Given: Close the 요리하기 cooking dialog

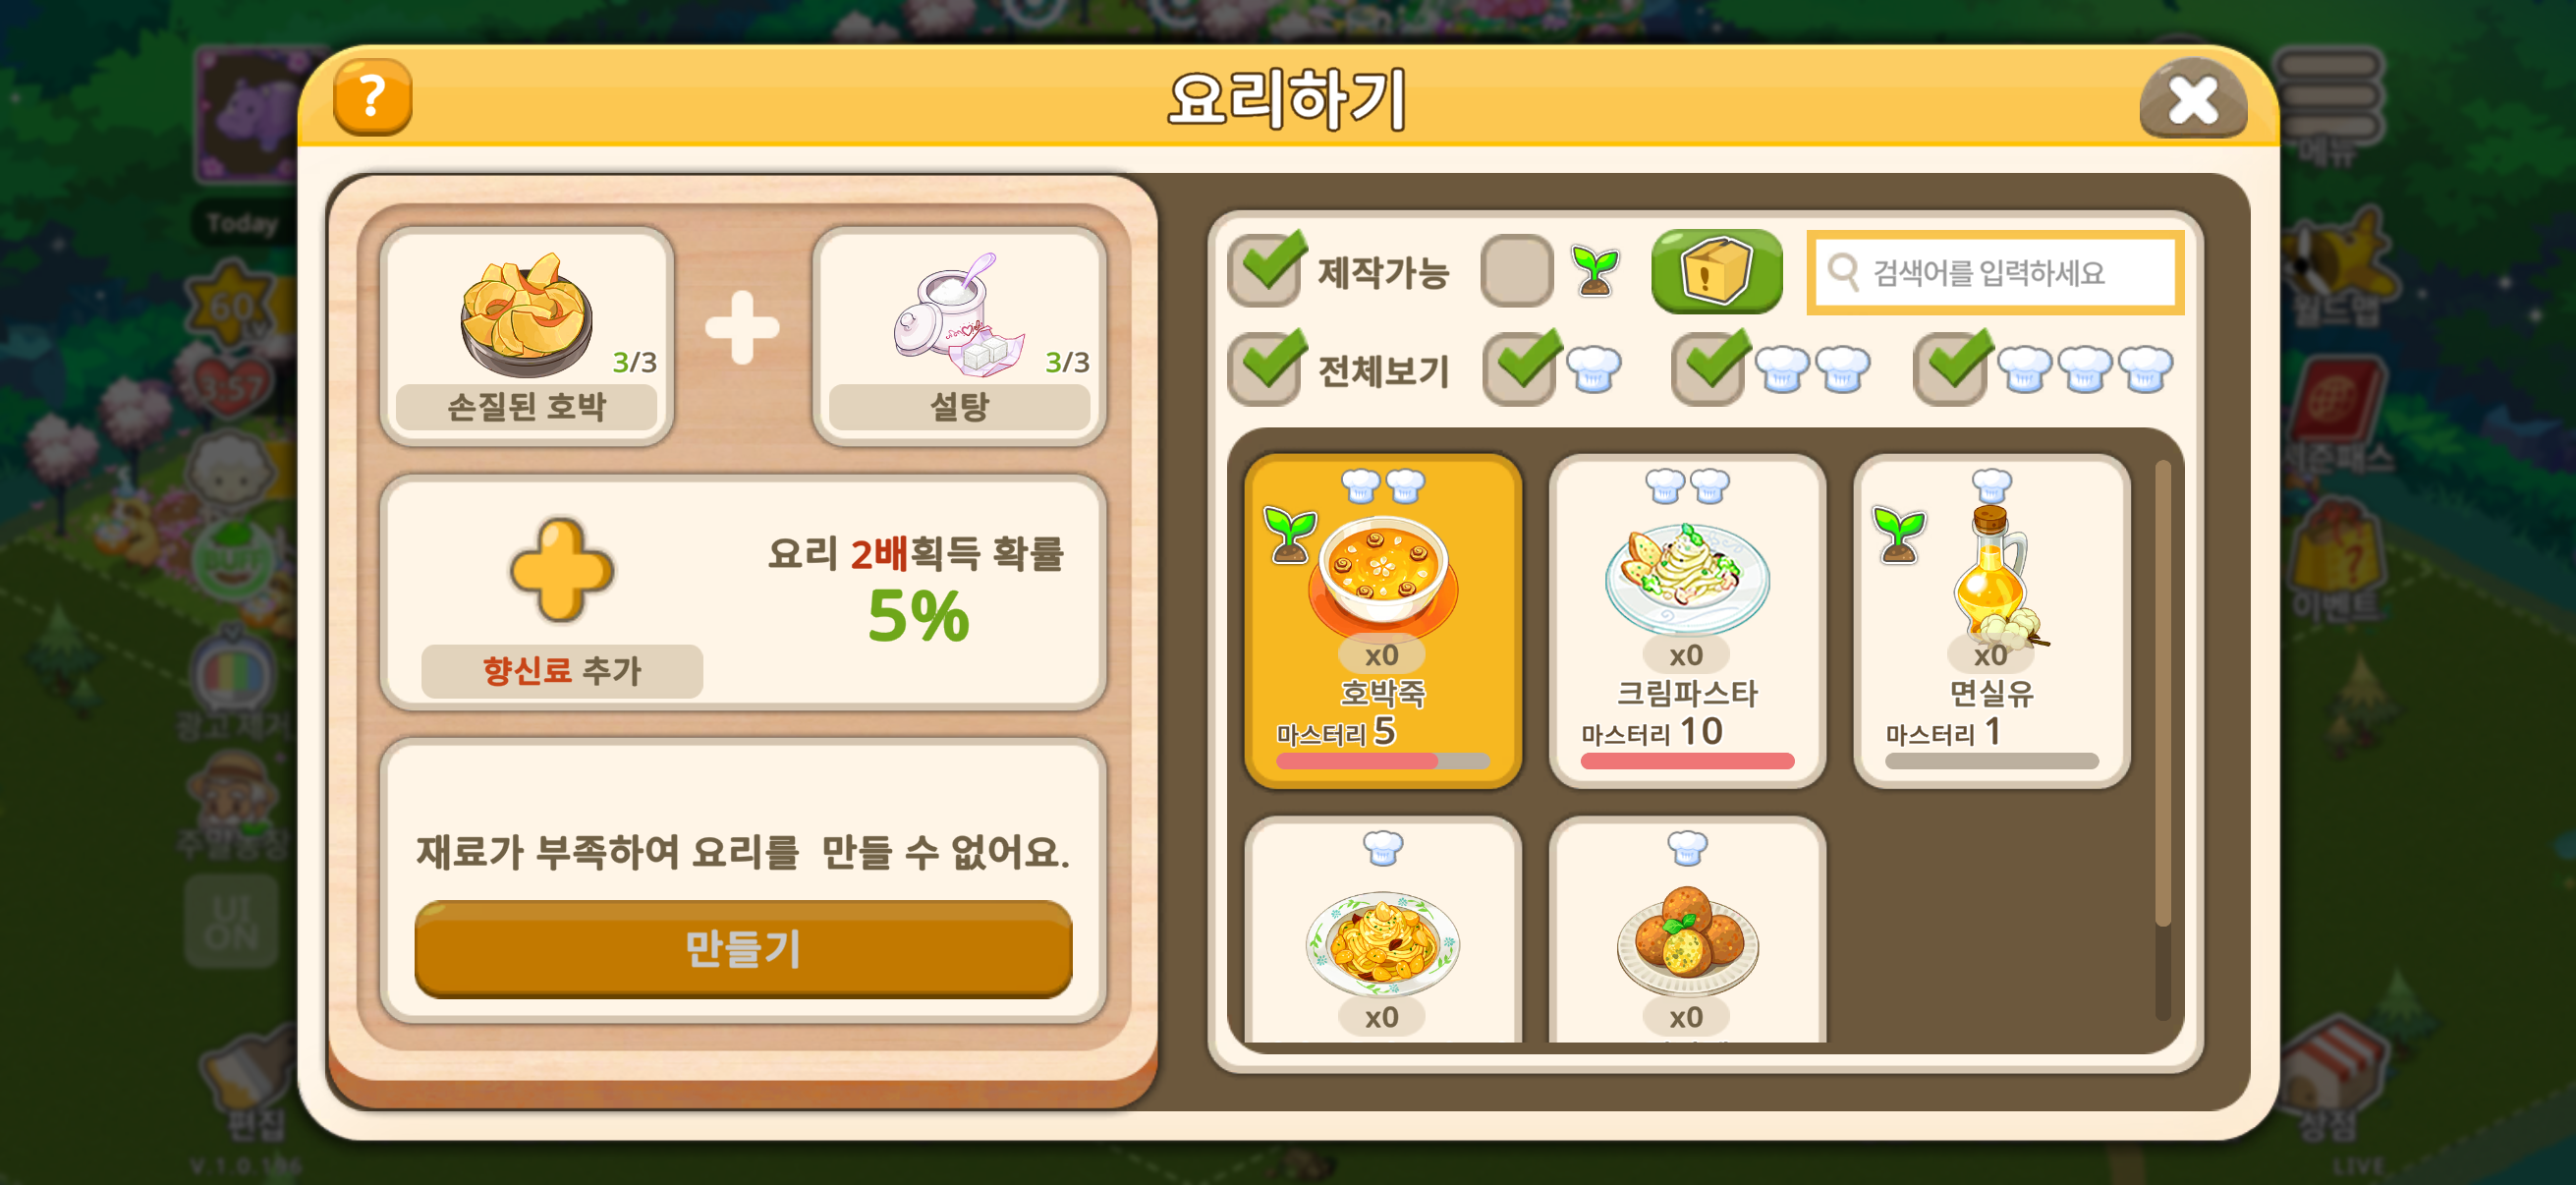Looking at the screenshot, I should coord(2192,99).
